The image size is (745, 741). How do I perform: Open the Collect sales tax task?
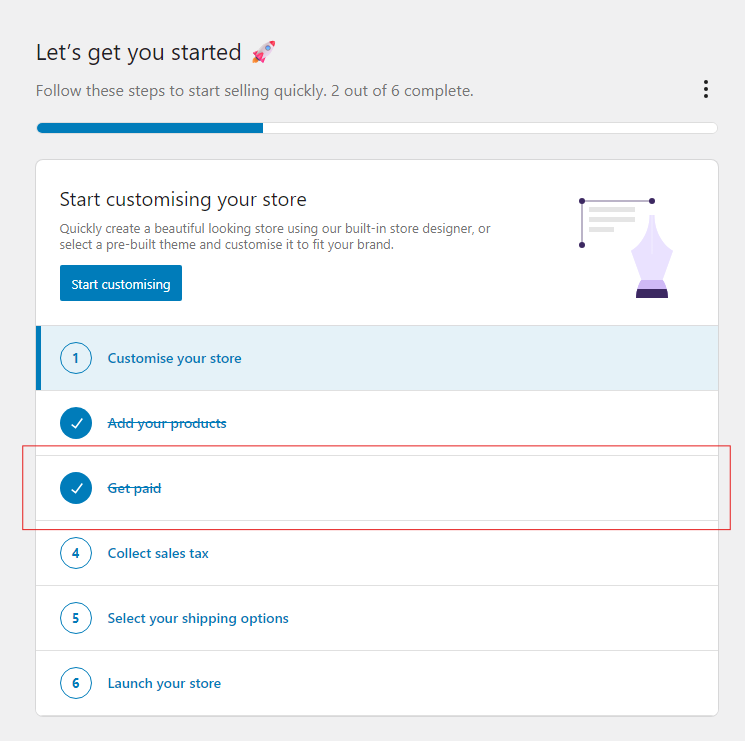tap(377, 553)
